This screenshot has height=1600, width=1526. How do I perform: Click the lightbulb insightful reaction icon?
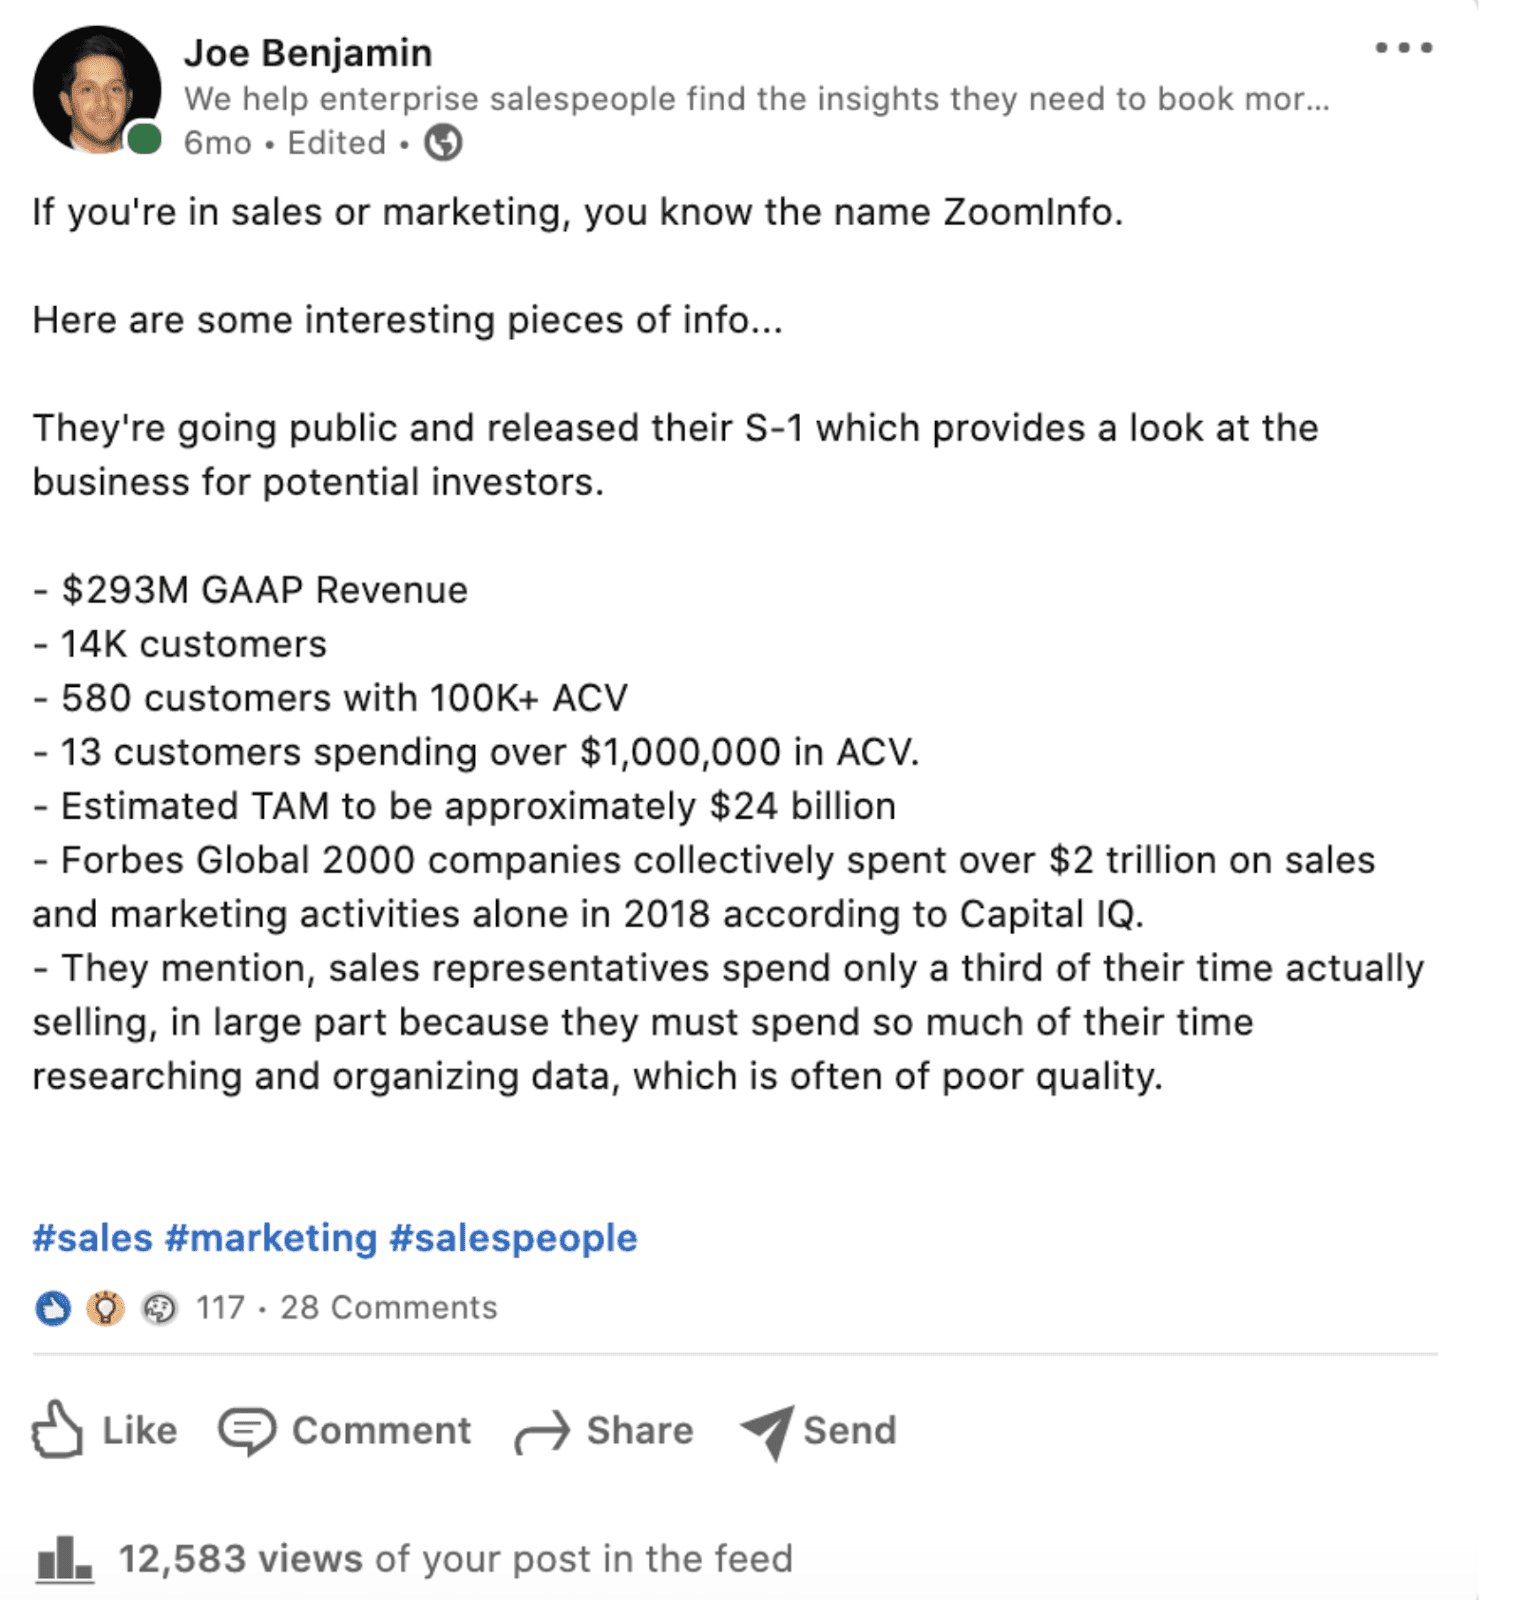click(x=105, y=1307)
